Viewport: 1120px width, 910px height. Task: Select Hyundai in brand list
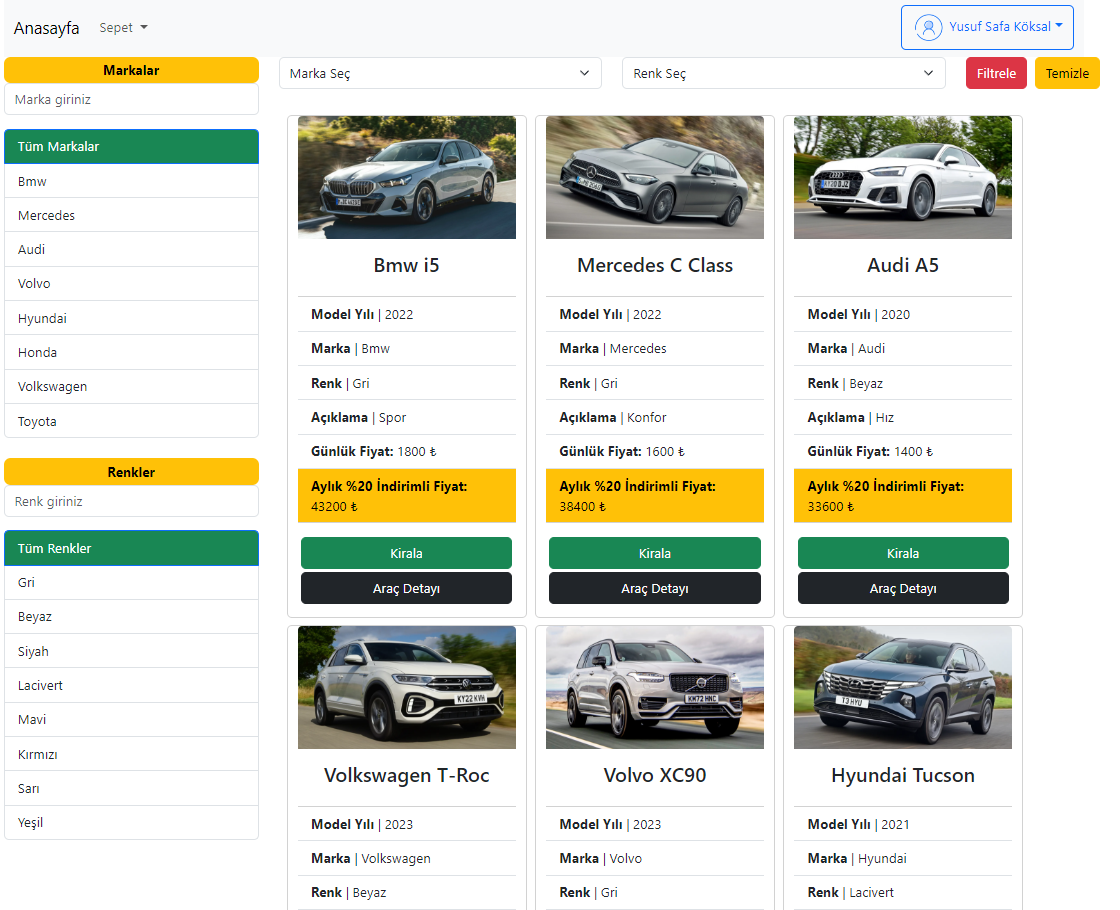[131, 318]
